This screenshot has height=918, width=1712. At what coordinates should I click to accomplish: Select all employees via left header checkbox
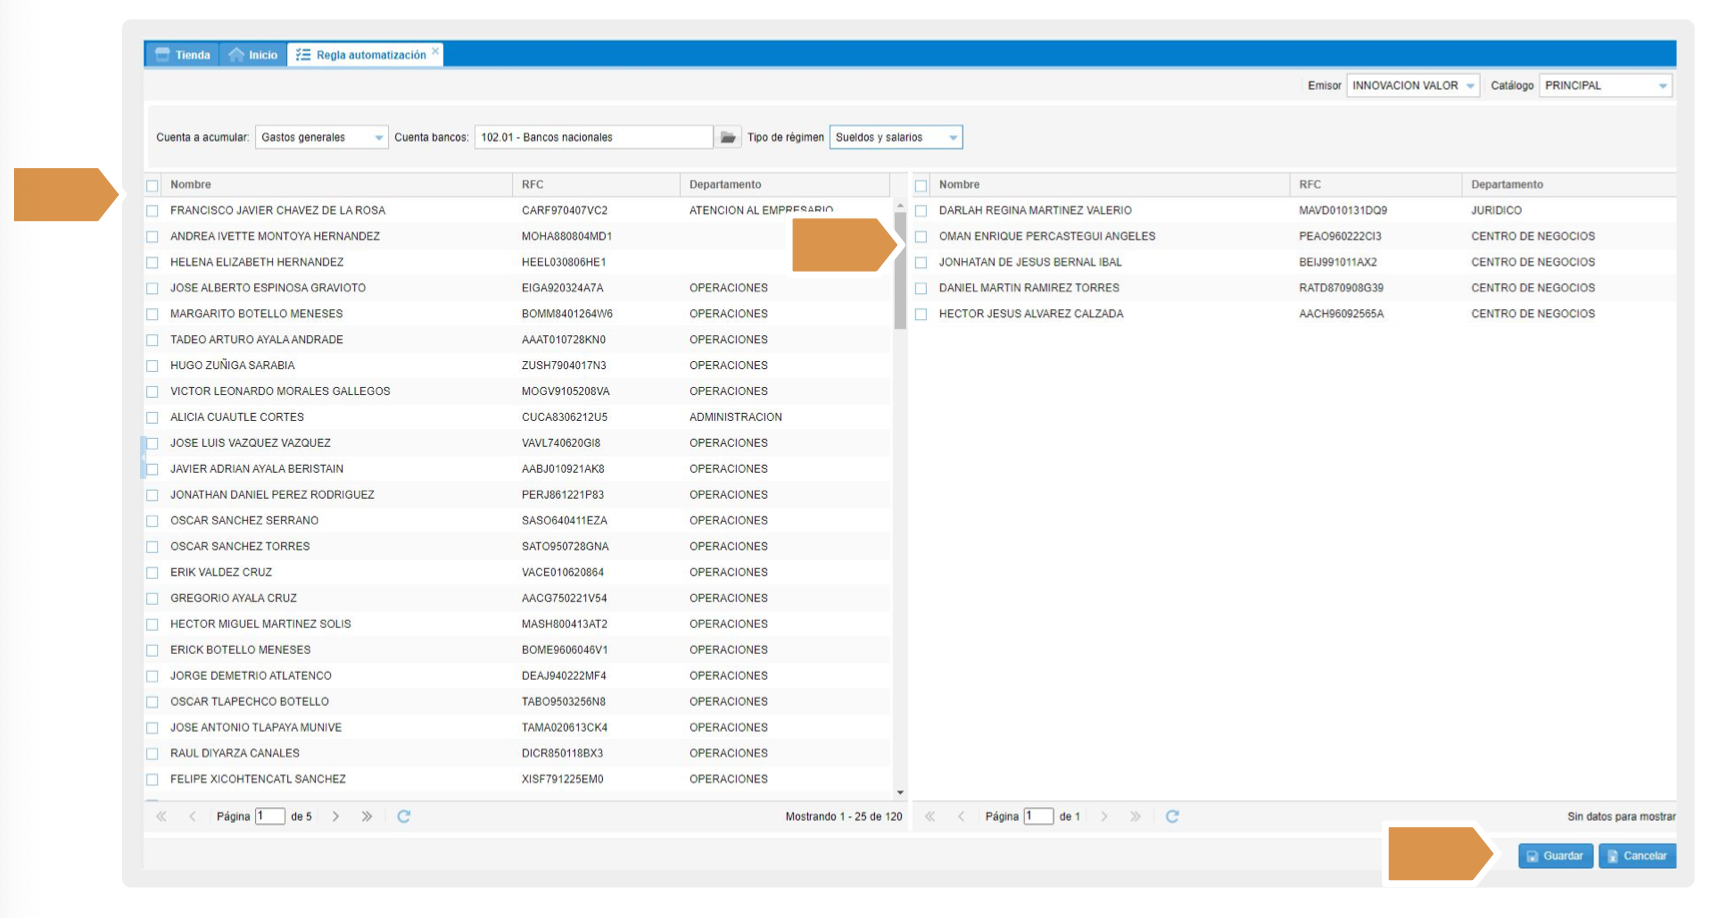pos(152,185)
